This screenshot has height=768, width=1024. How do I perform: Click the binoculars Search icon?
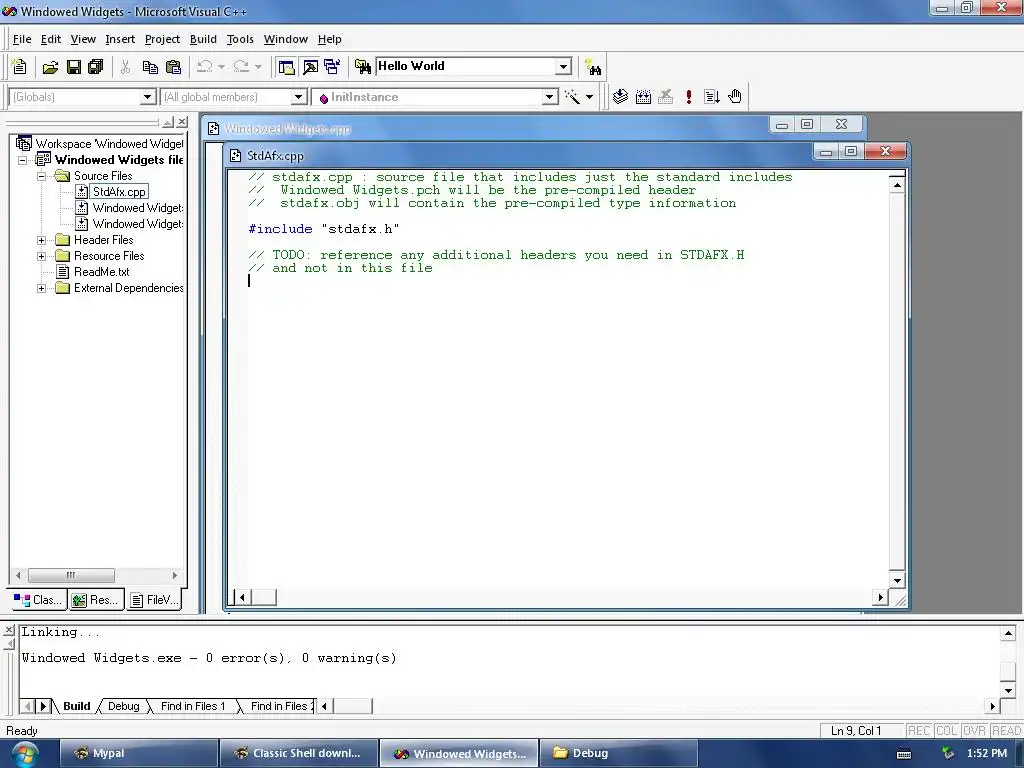coord(593,67)
